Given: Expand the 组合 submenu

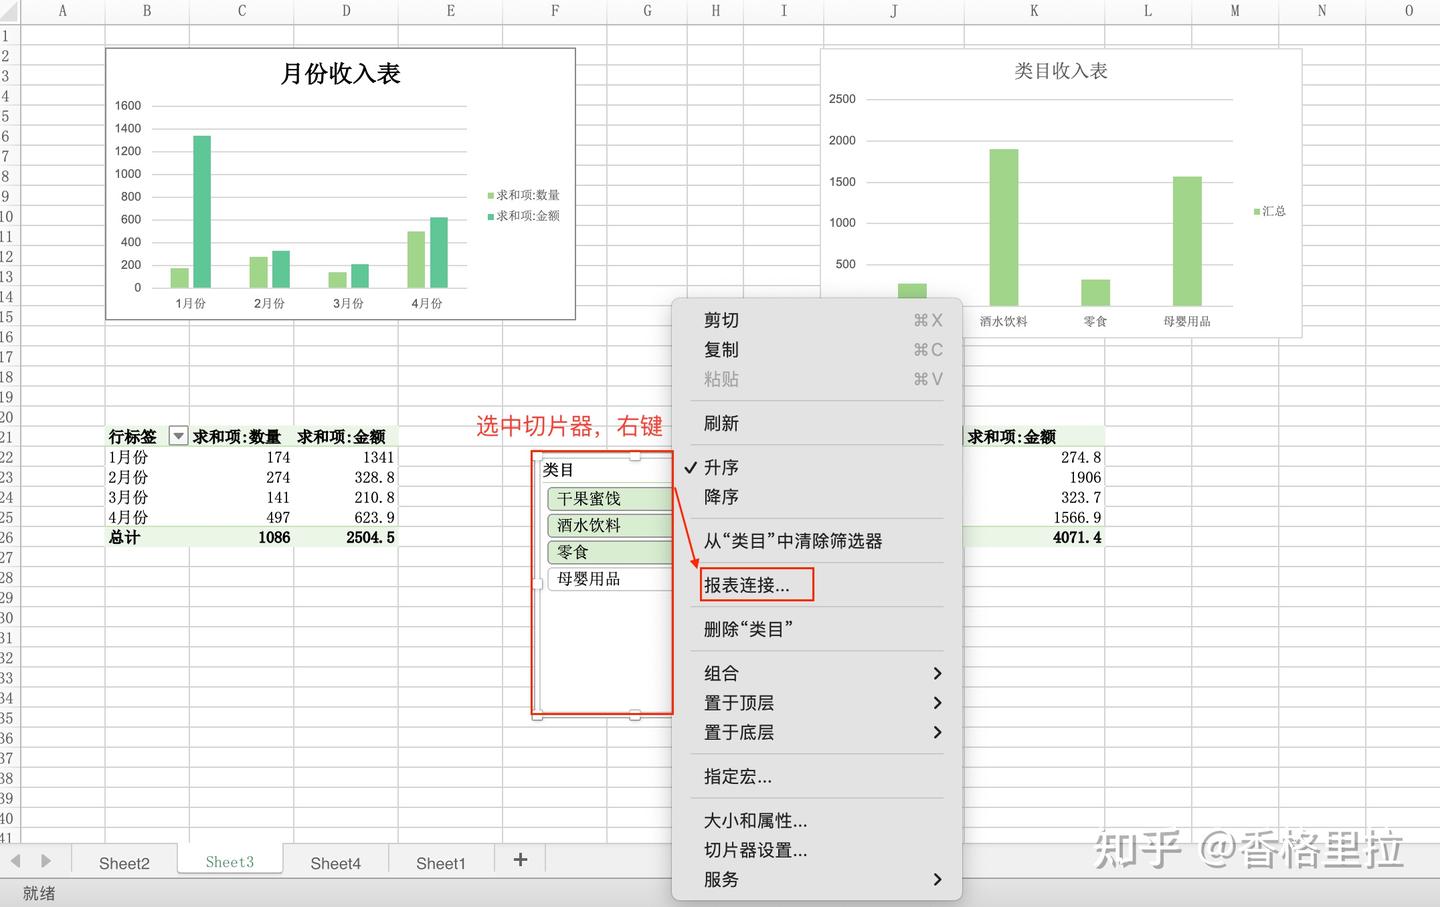Looking at the screenshot, I should pyautogui.click(x=816, y=673).
